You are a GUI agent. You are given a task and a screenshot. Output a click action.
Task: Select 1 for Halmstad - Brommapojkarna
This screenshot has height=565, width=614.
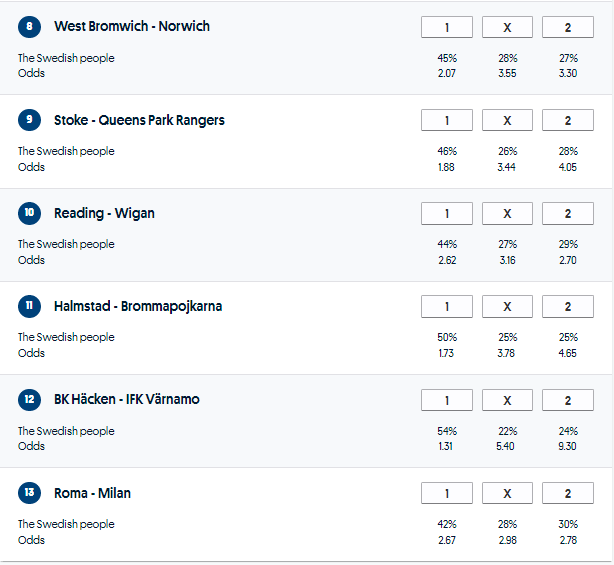tap(447, 307)
